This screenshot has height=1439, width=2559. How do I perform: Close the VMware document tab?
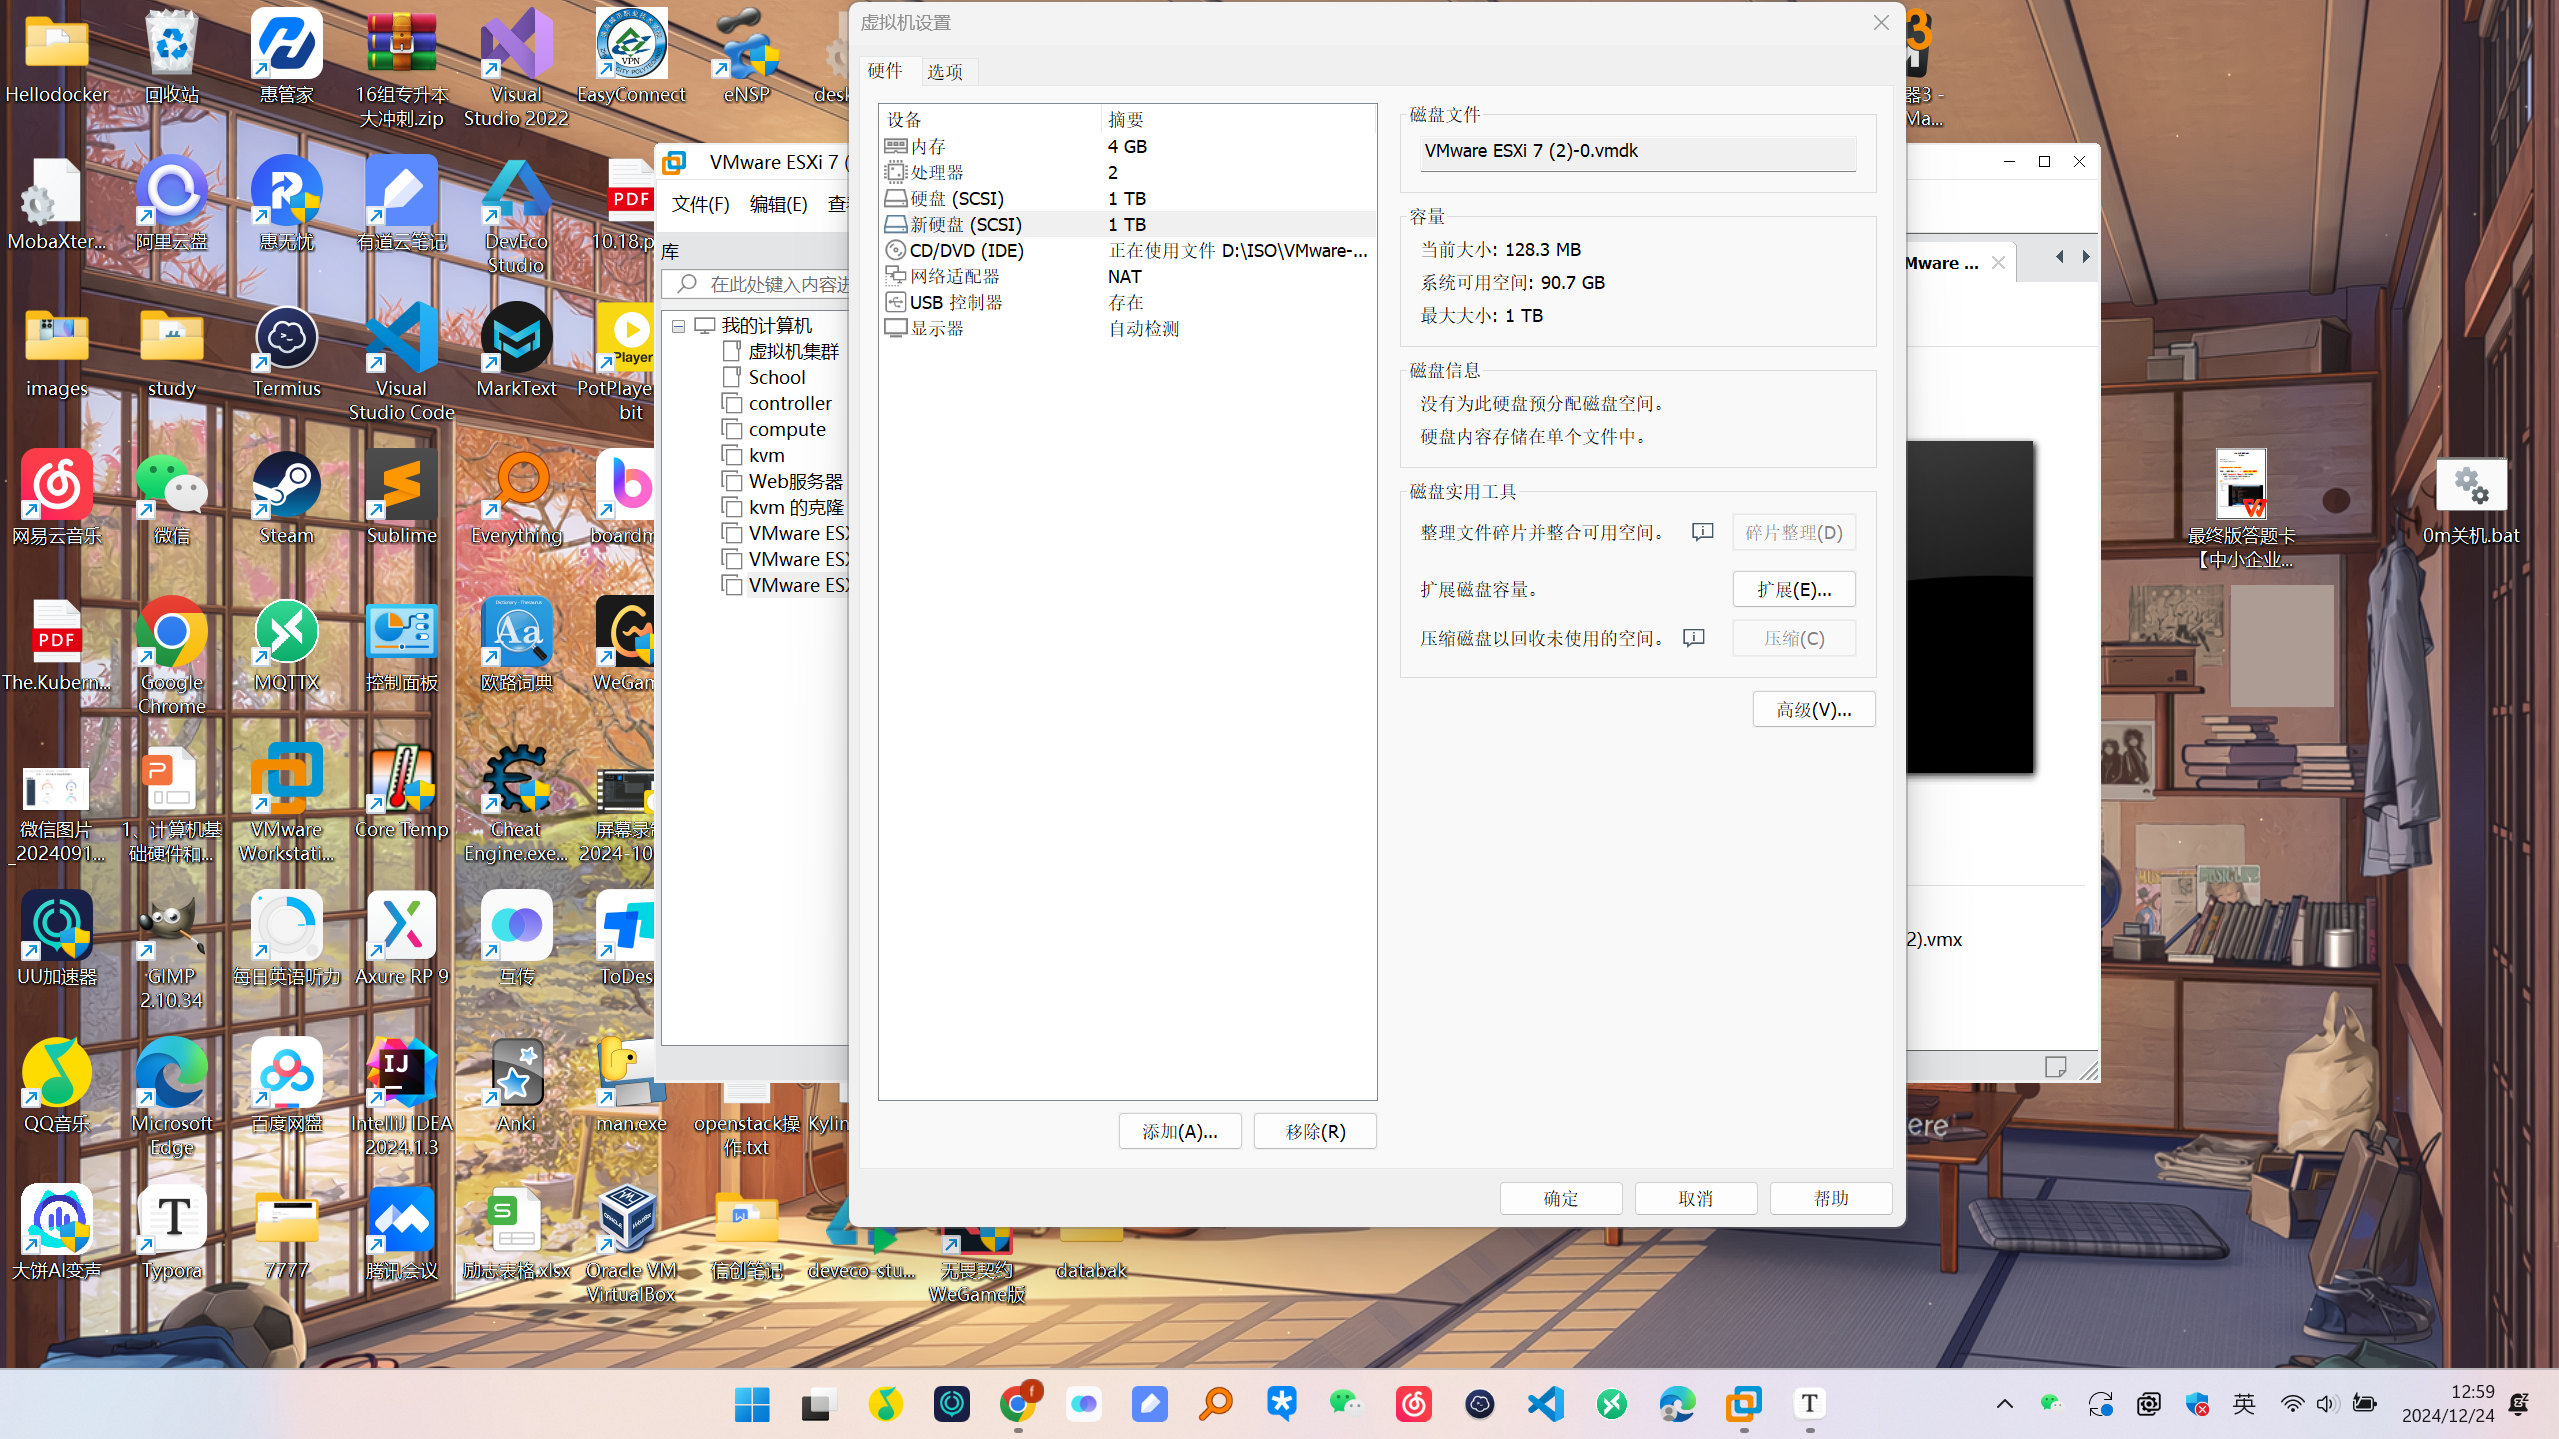tap(1998, 262)
